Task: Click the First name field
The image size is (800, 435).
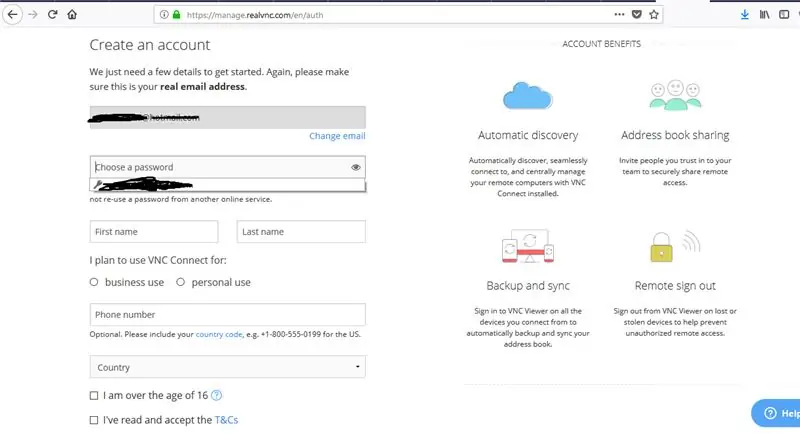Action: click(154, 232)
